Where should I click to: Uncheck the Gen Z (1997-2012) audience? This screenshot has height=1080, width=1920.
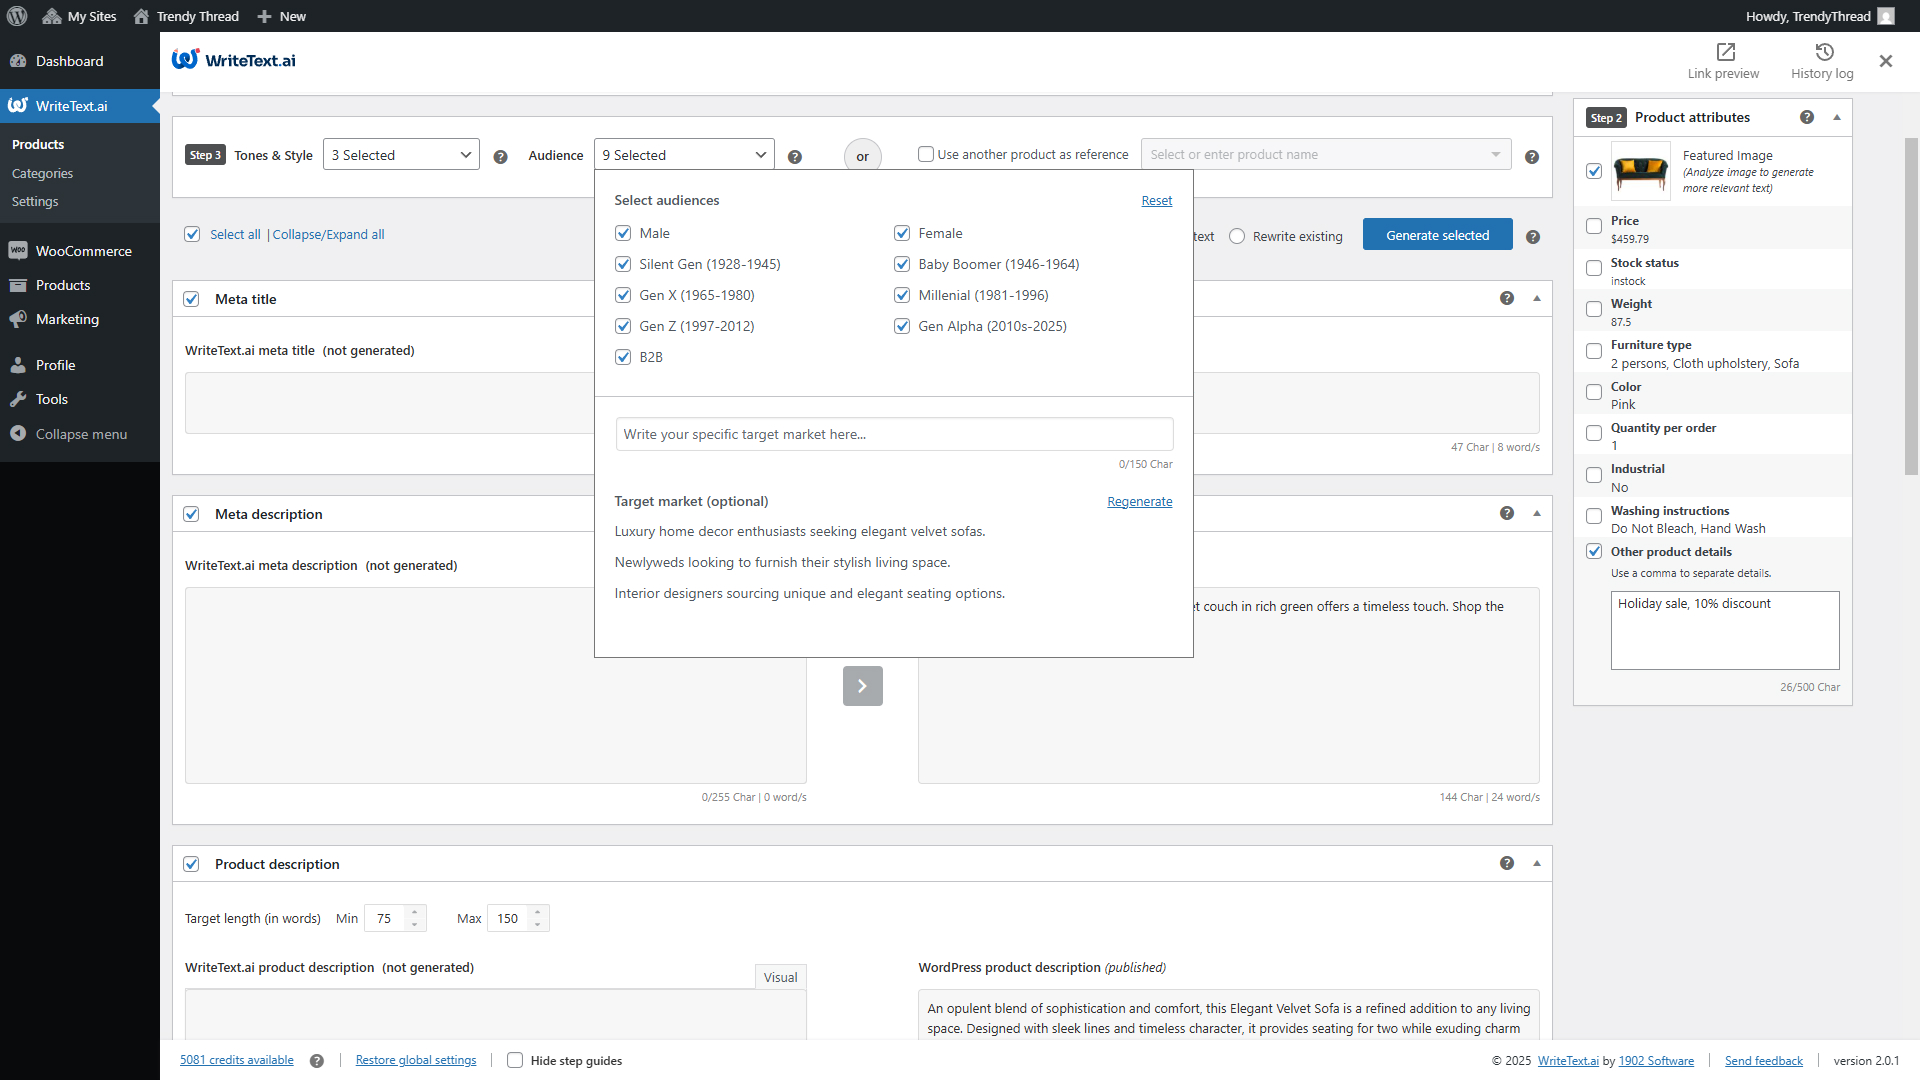[x=623, y=326]
